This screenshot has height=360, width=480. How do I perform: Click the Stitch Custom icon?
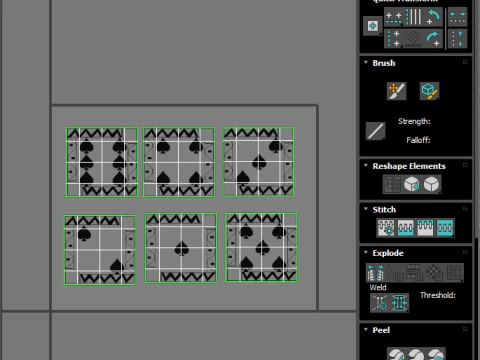pyautogui.click(x=445, y=228)
